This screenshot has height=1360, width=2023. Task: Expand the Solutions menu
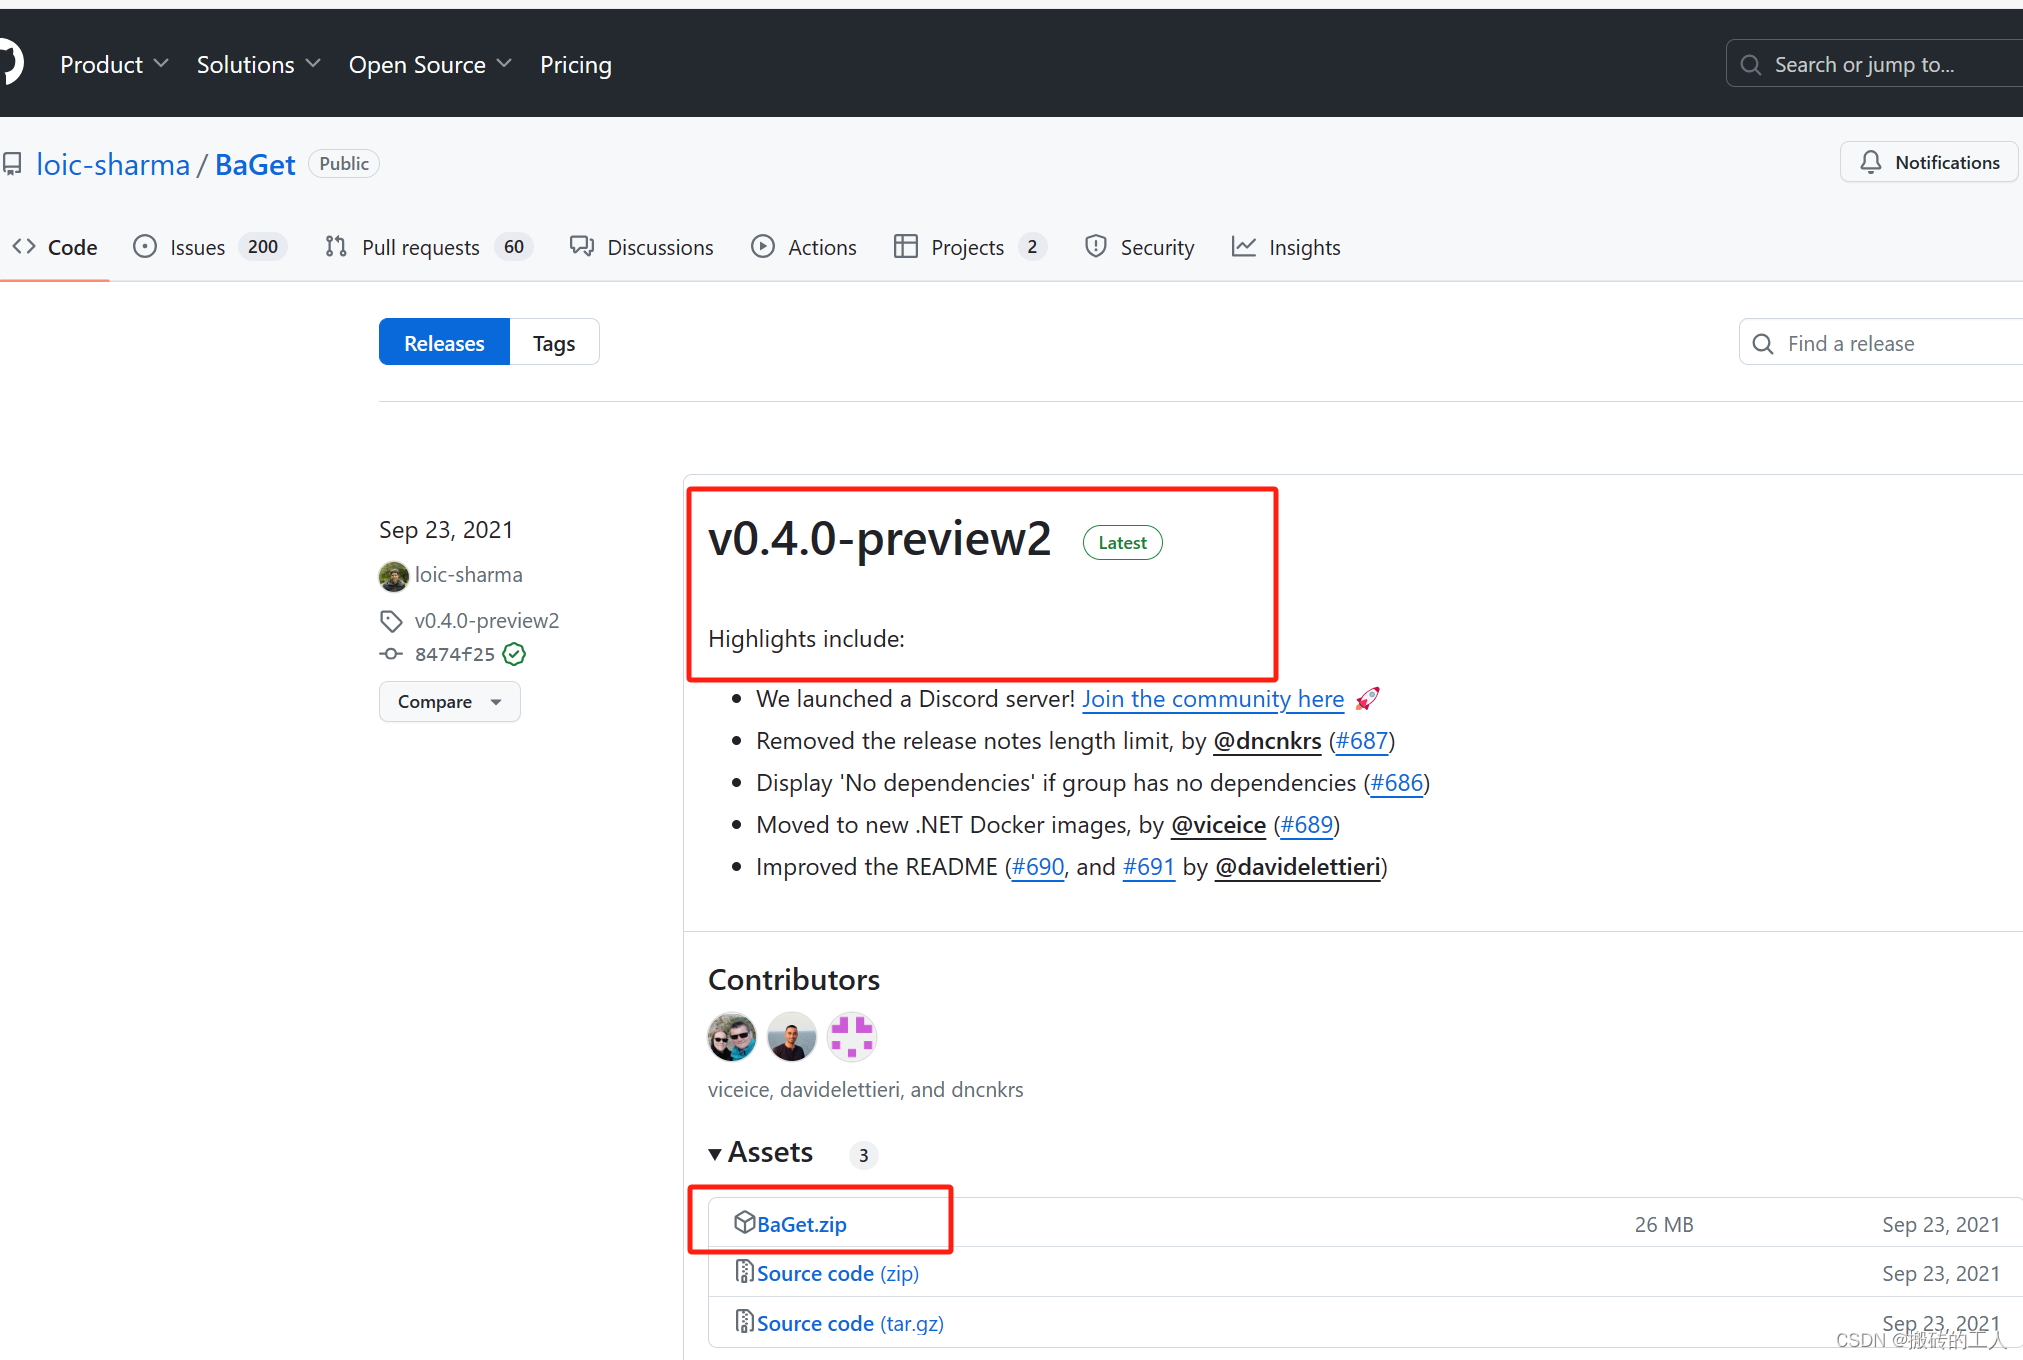click(x=258, y=65)
